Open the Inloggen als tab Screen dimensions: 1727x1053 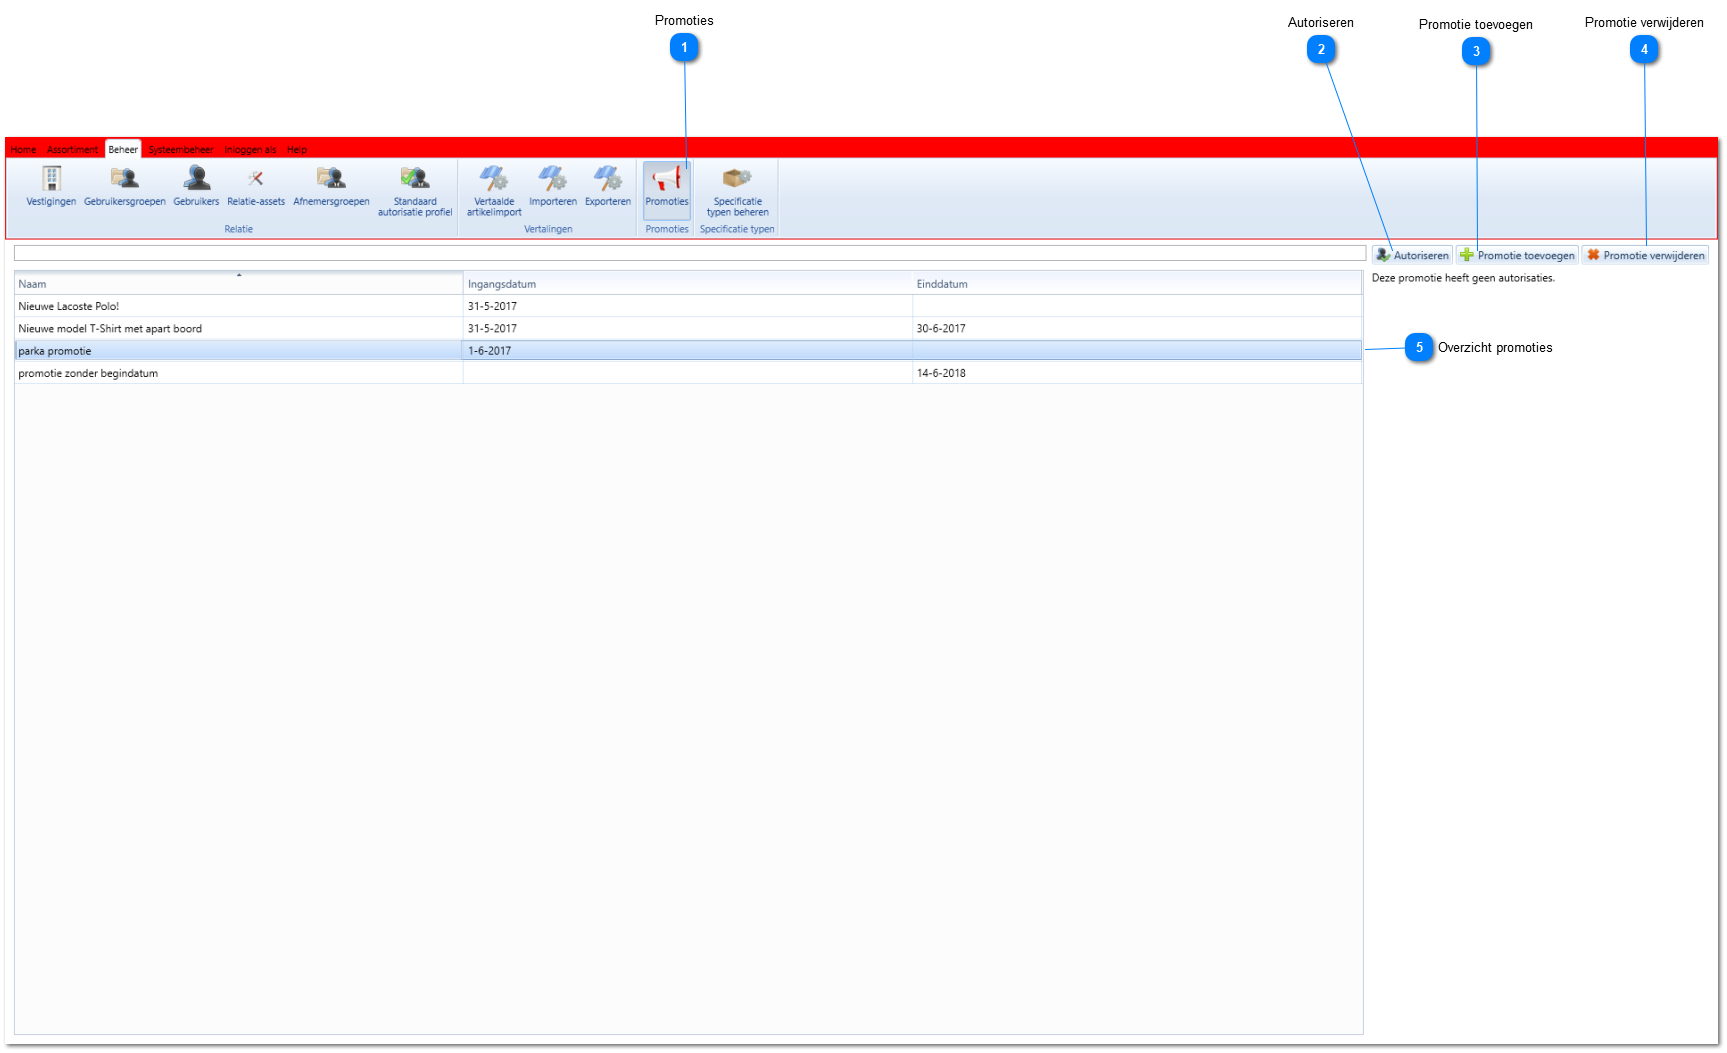pos(250,150)
